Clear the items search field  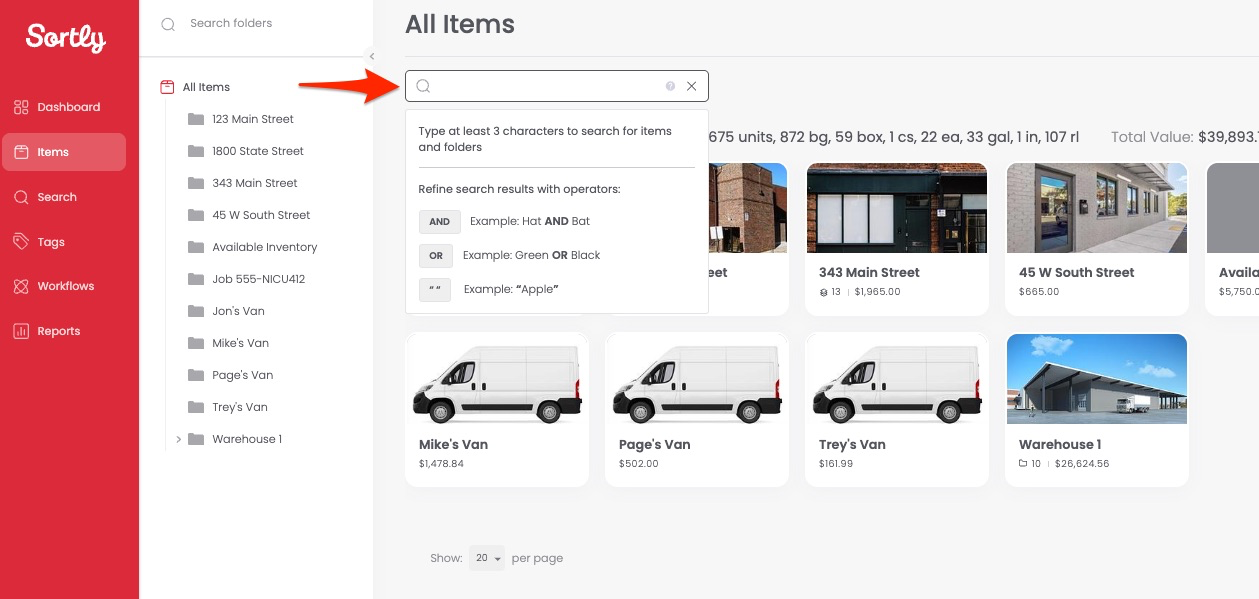(x=692, y=86)
